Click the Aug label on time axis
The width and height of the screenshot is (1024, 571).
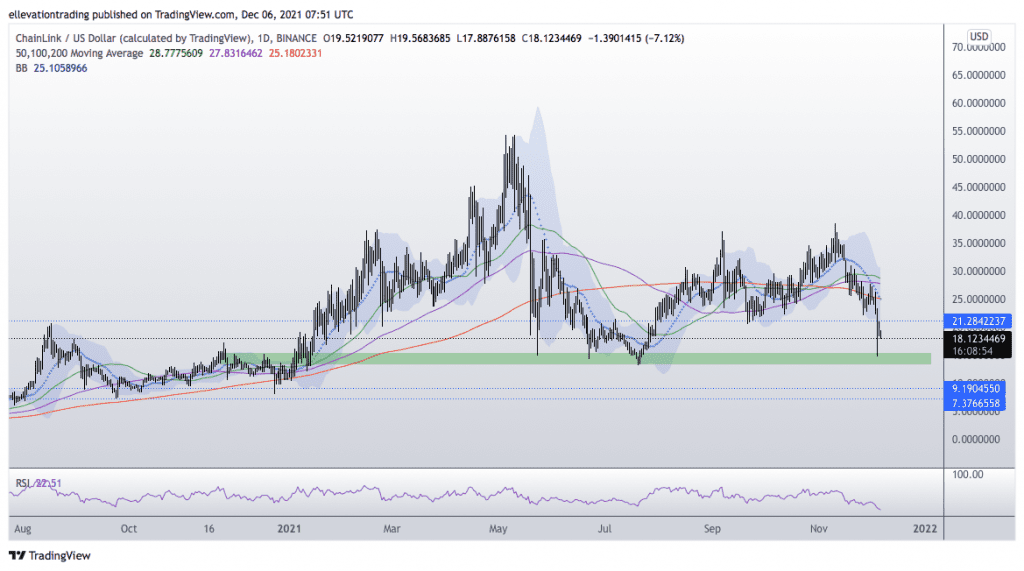click(23, 529)
